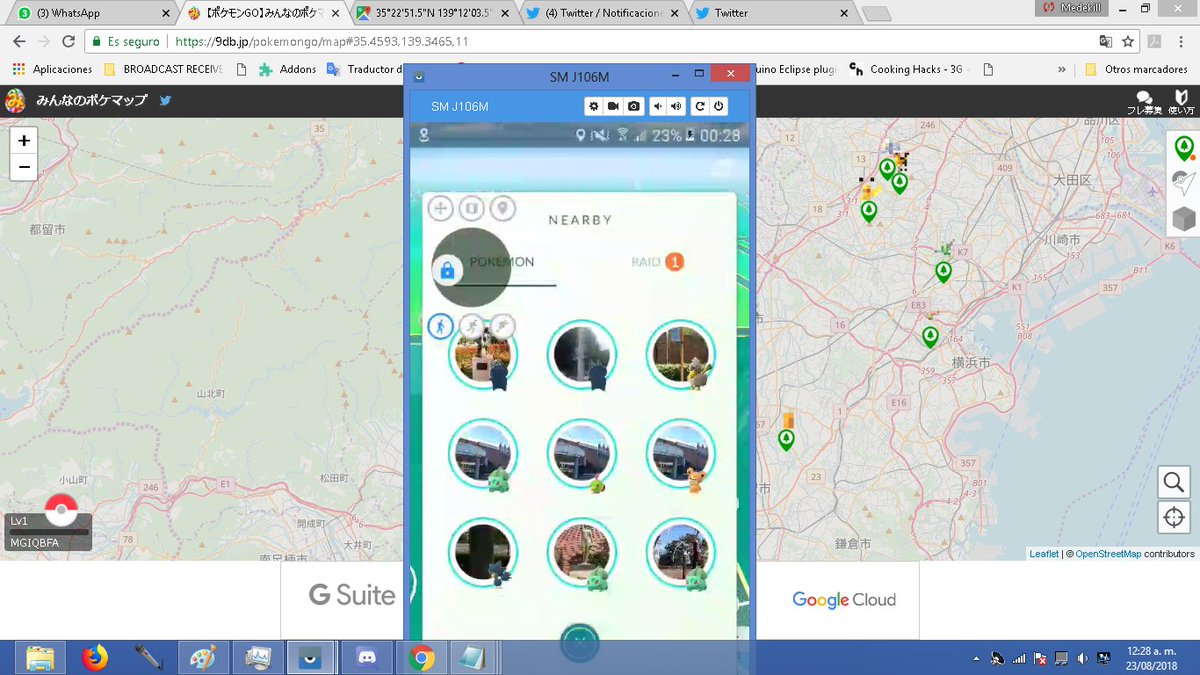Click the フレ募集 chat icon
This screenshot has width=1200, height=675.
[1144, 101]
